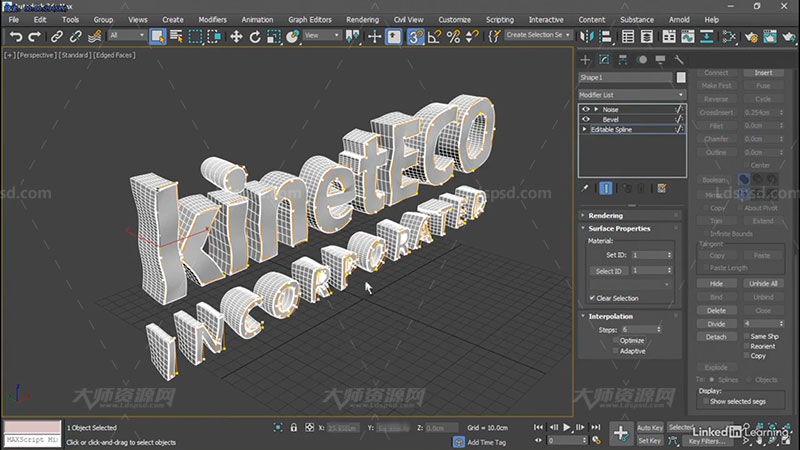
Task: Open the Arnold menu
Action: coord(679,19)
